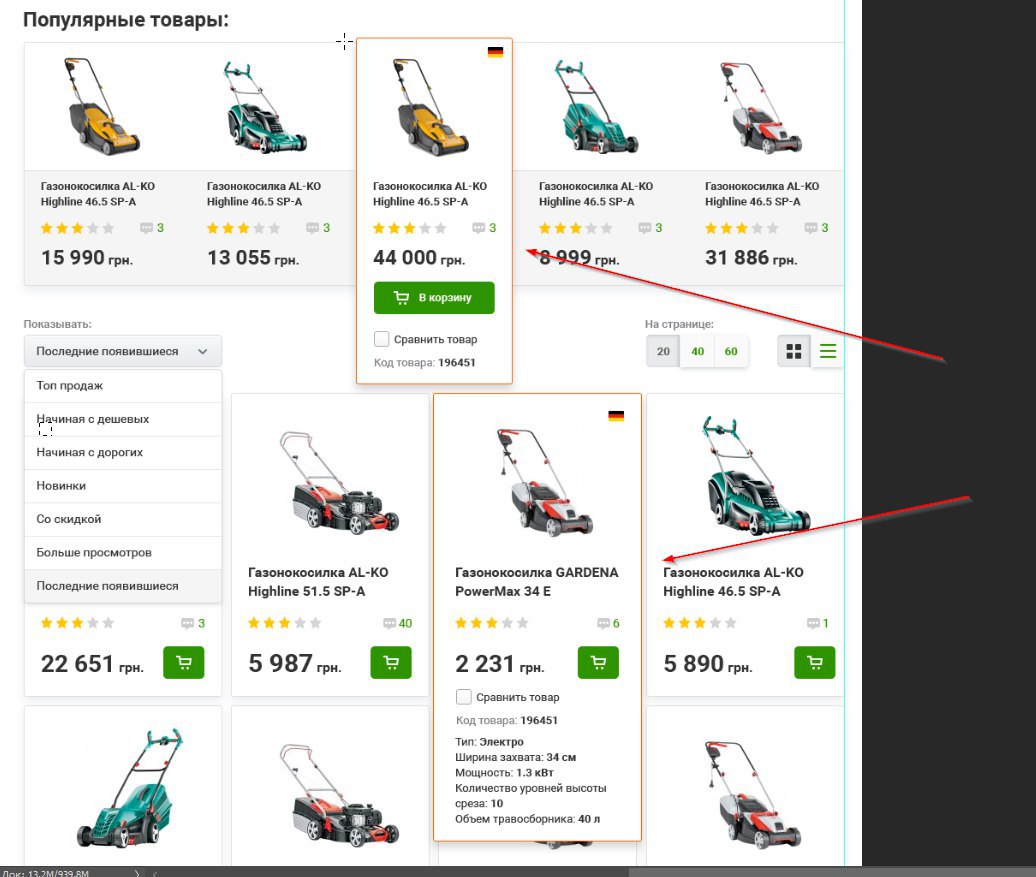Choose Топ продаж sorting option
The width and height of the screenshot is (1036, 877).
pos(123,385)
